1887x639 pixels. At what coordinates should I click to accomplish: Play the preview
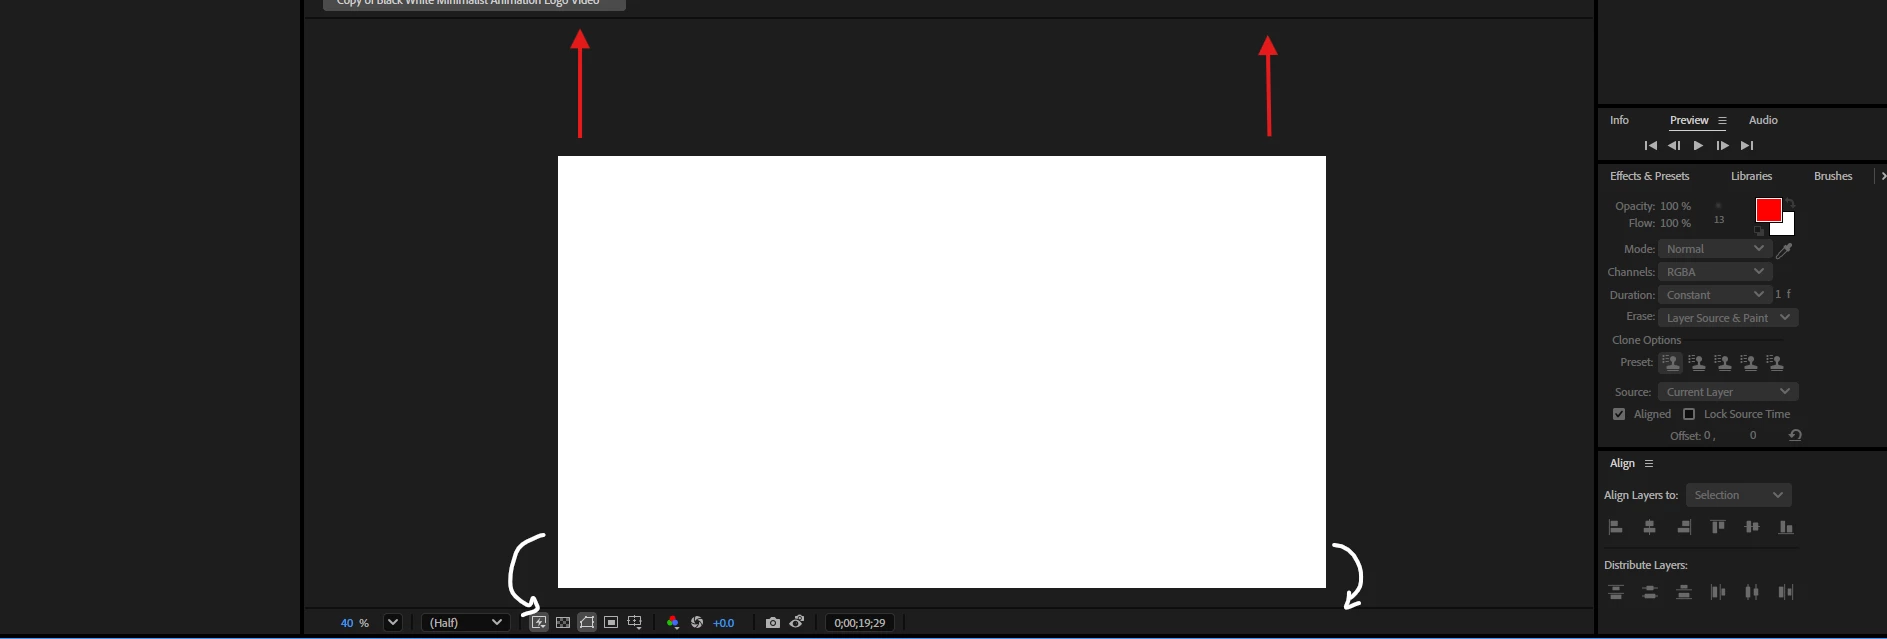tap(1698, 146)
